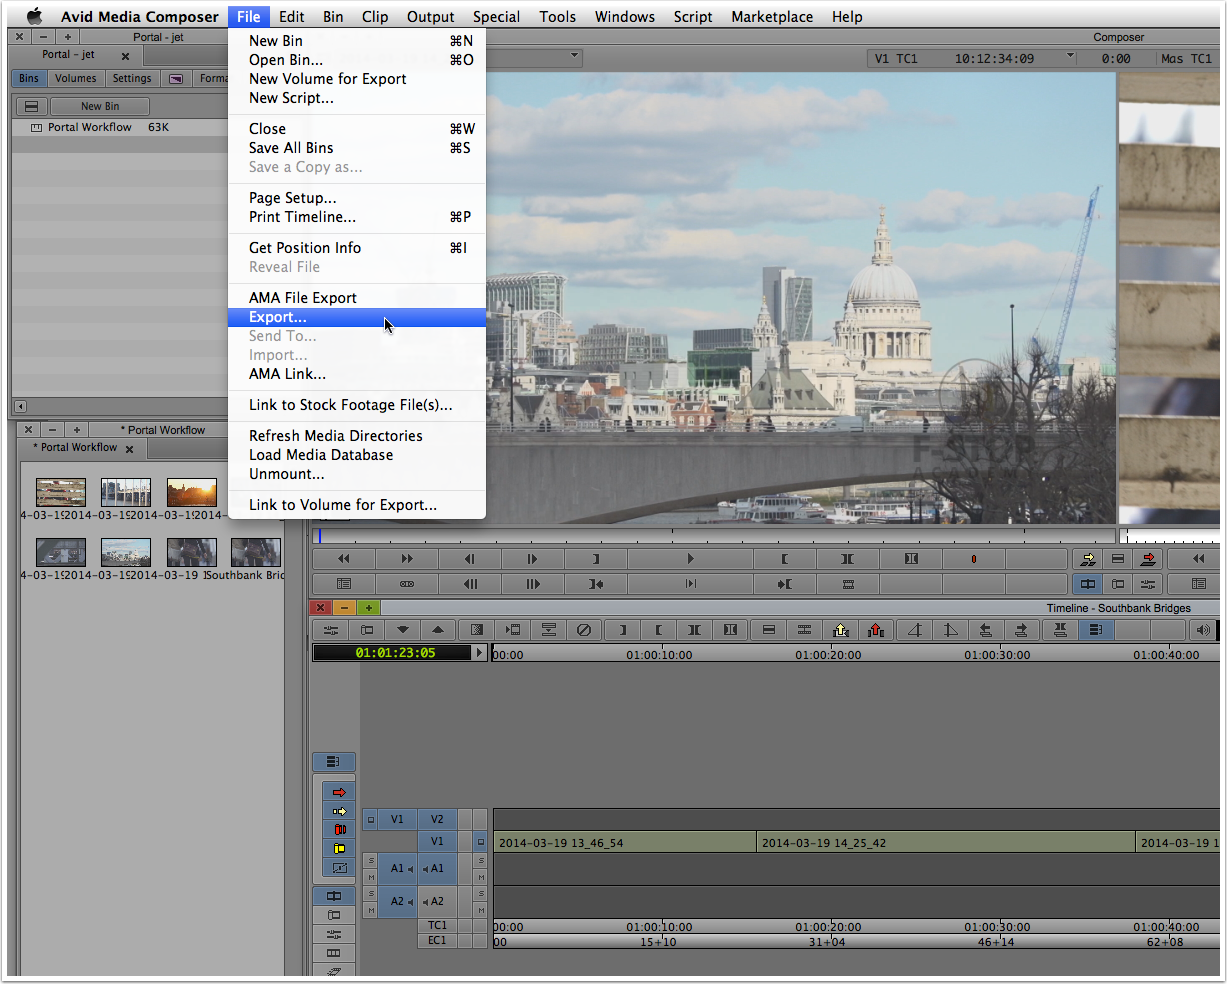Select the yellow Segment Splice-In arrow tool
The width and height of the screenshot is (1227, 984).
pos(339,811)
